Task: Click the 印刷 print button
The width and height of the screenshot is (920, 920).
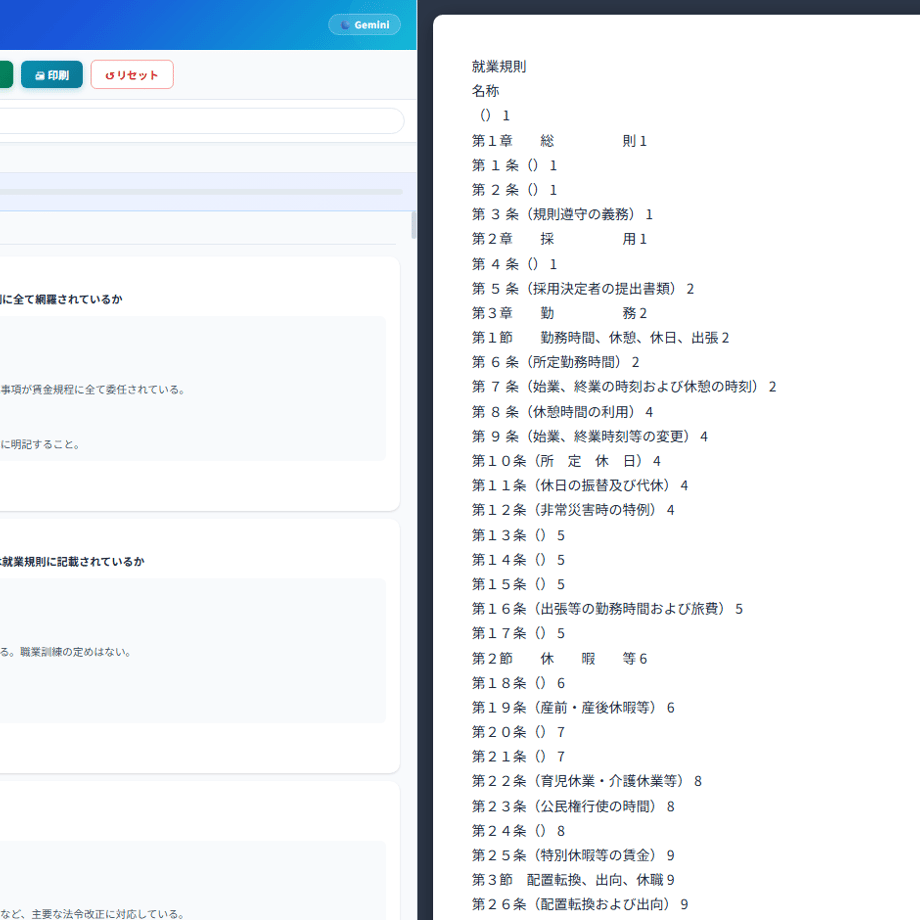Action: [x=52, y=75]
